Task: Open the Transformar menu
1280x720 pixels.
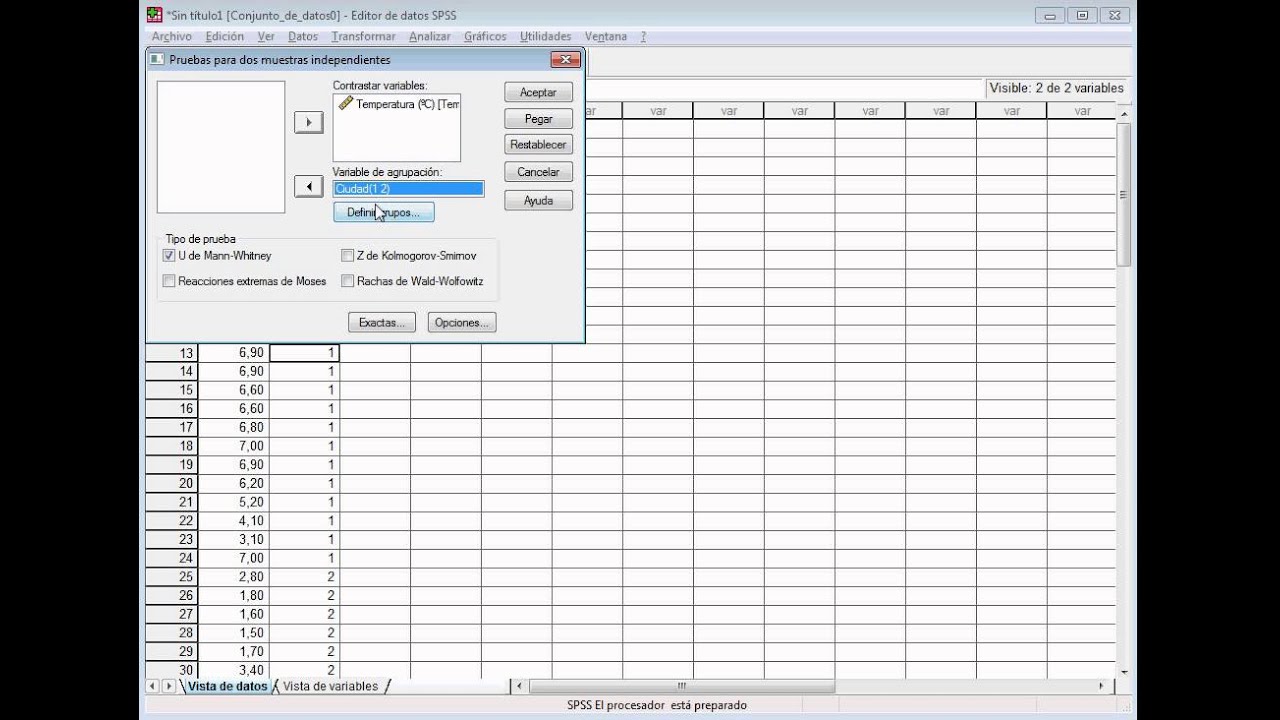Action: [364, 36]
